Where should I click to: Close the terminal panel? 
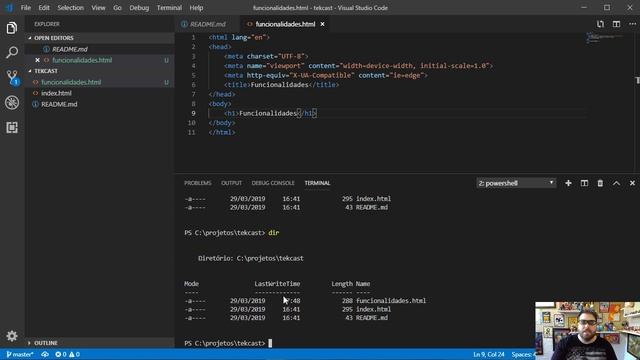(x=632, y=183)
